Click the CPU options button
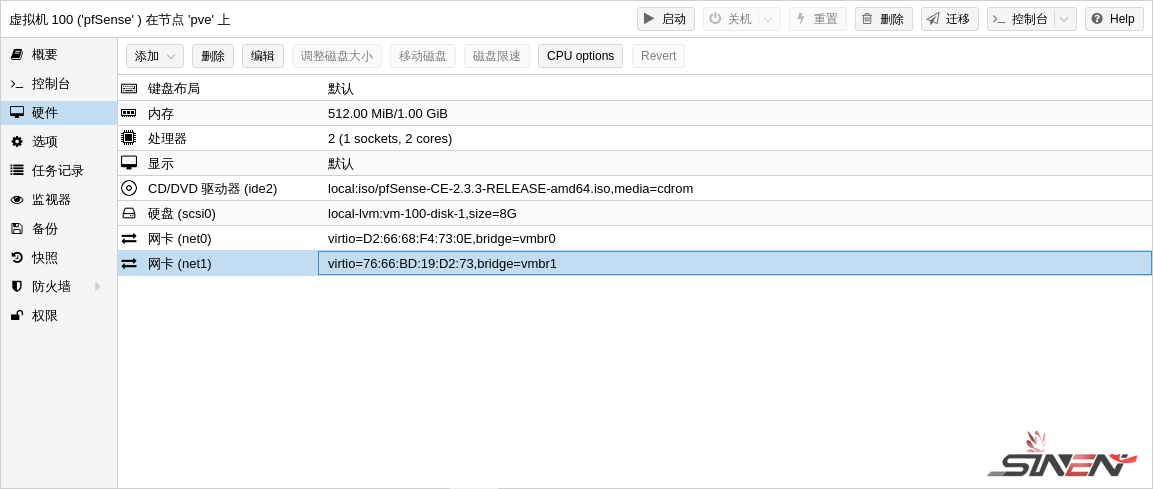1153x489 pixels. pyautogui.click(x=580, y=56)
